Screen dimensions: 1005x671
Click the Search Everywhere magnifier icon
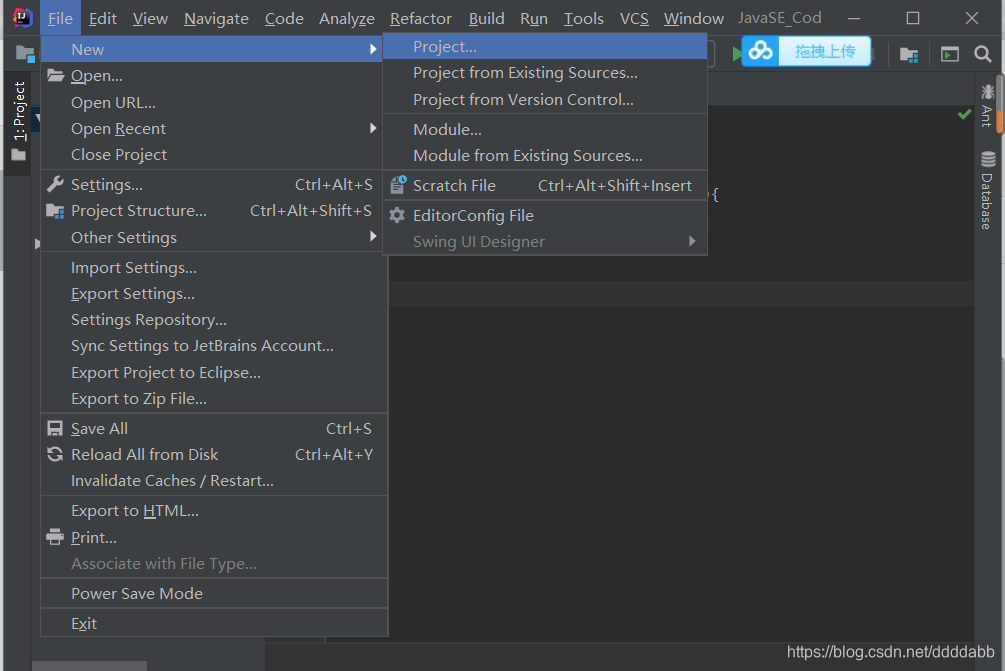coord(983,54)
